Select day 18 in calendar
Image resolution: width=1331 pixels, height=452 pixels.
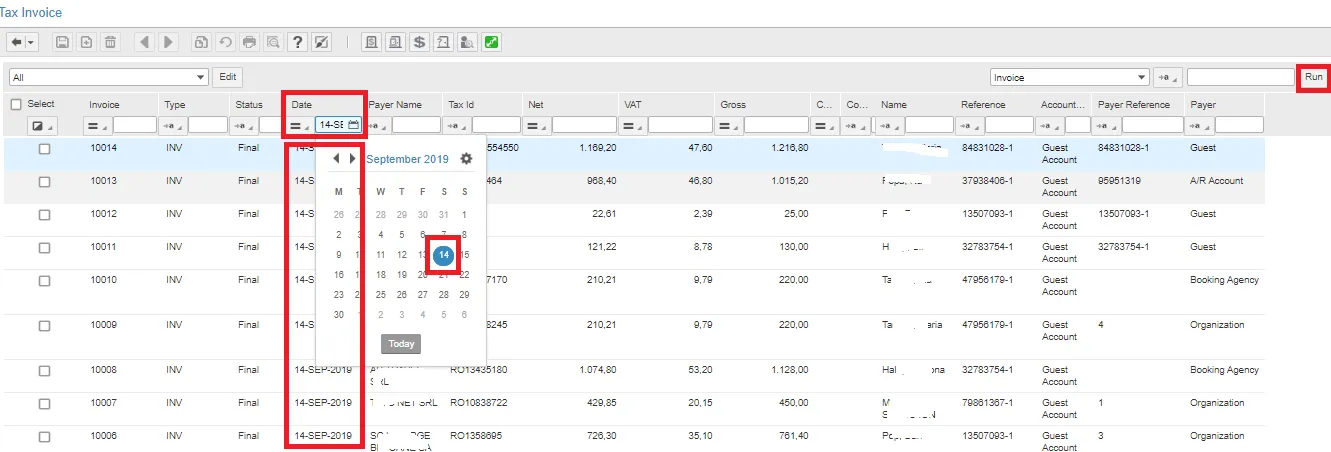pyautogui.click(x=381, y=275)
